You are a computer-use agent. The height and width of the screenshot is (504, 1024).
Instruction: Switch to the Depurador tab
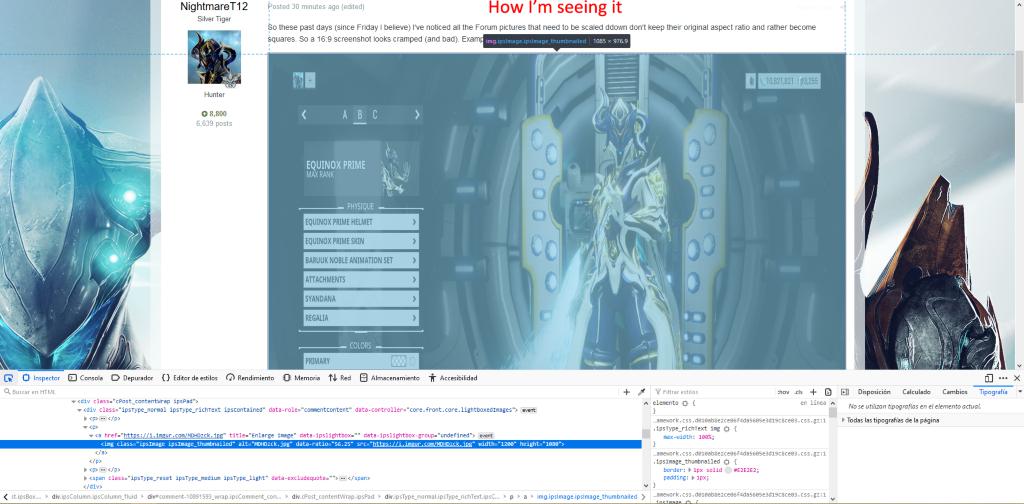tap(132, 378)
